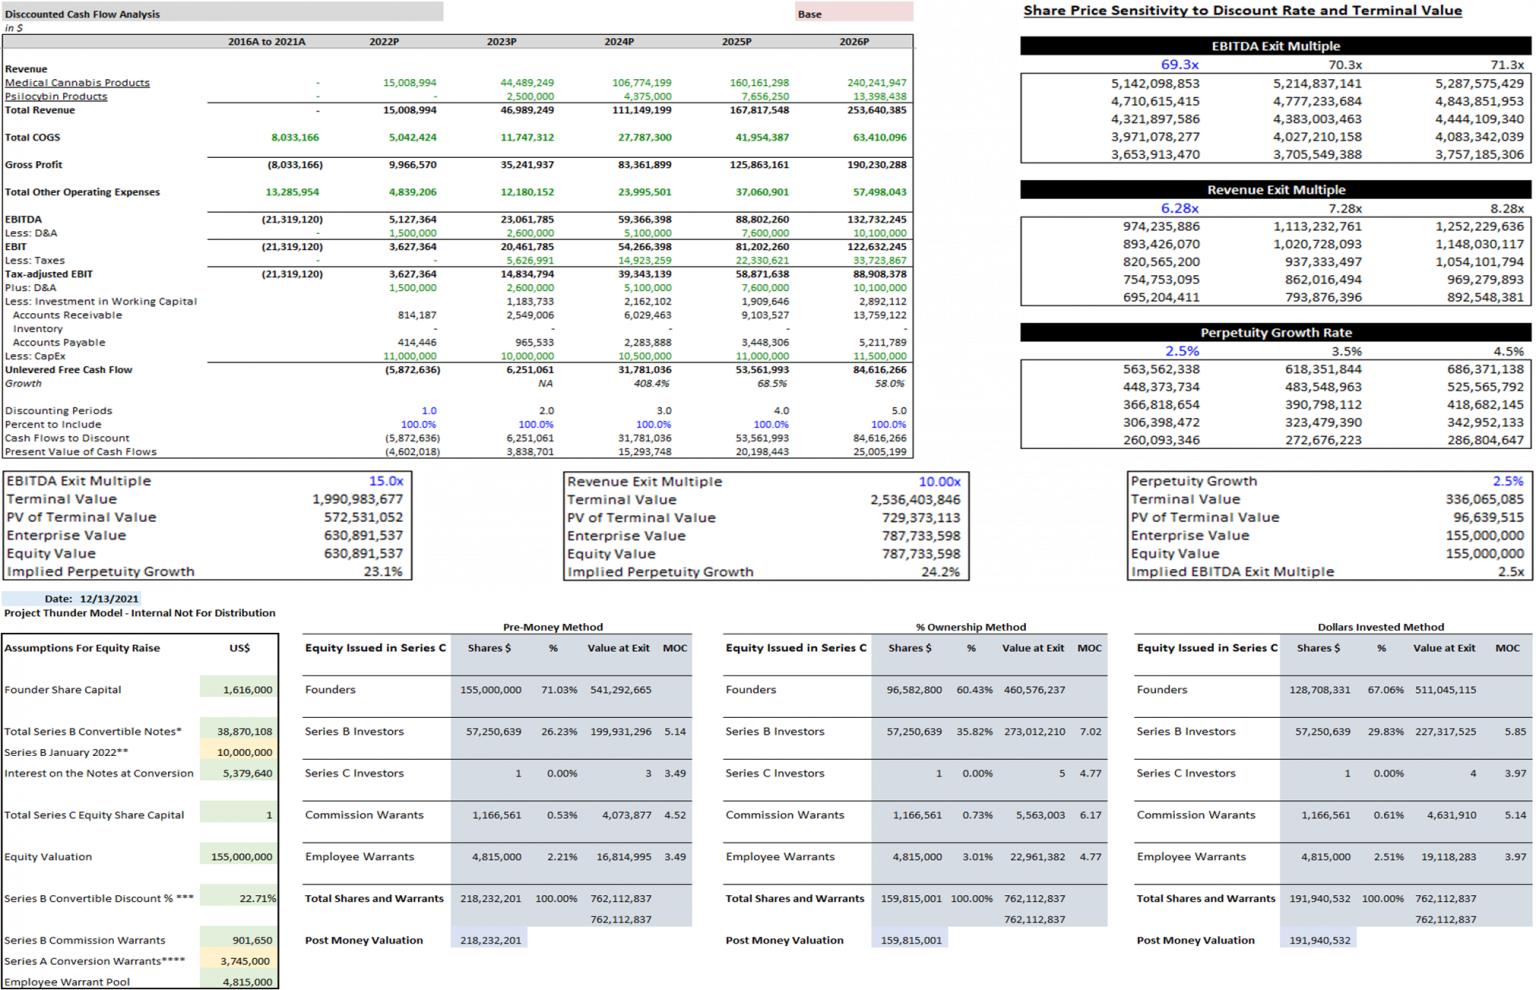The height and width of the screenshot is (990, 1536).
Task: Select sensitivity value 686,371,138
Action: pos(1486,370)
